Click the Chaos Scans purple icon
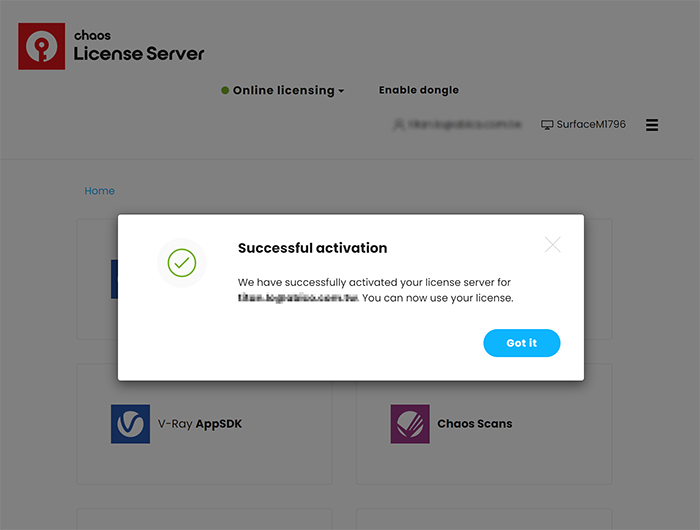 [x=410, y=424]
